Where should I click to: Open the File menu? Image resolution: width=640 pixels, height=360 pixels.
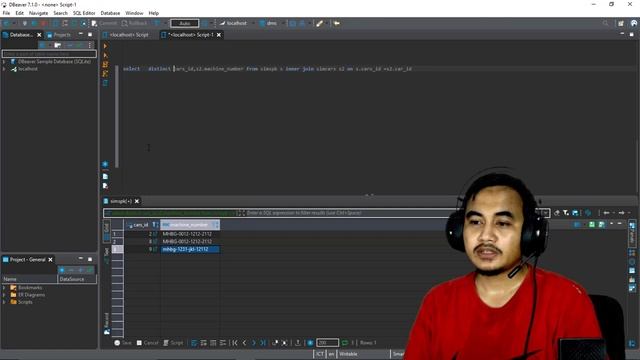pyautogui.click(x=6, y=13)
